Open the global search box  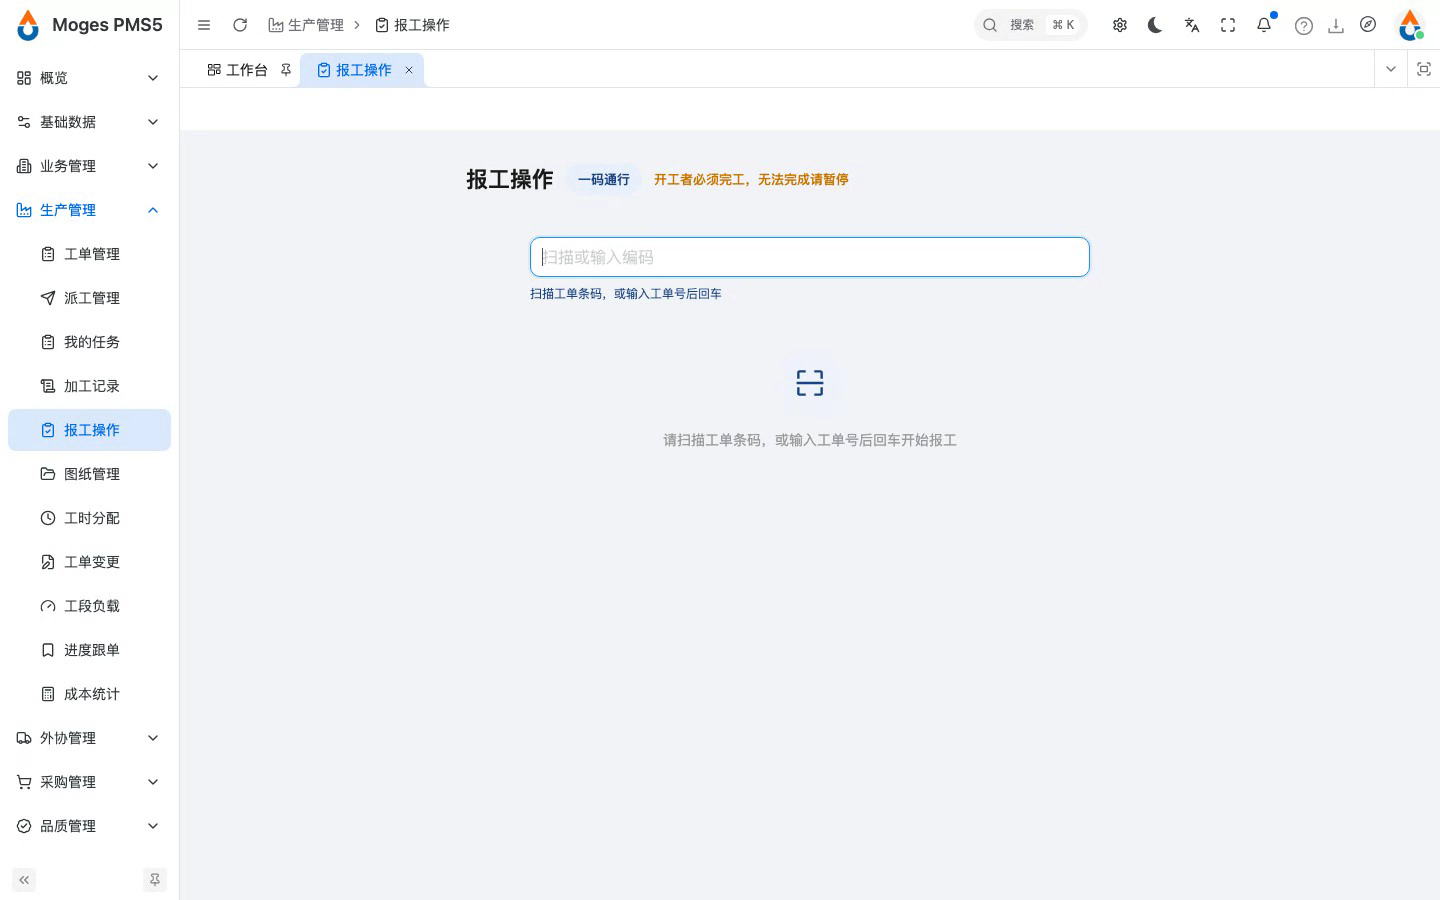pos(1030,25)
